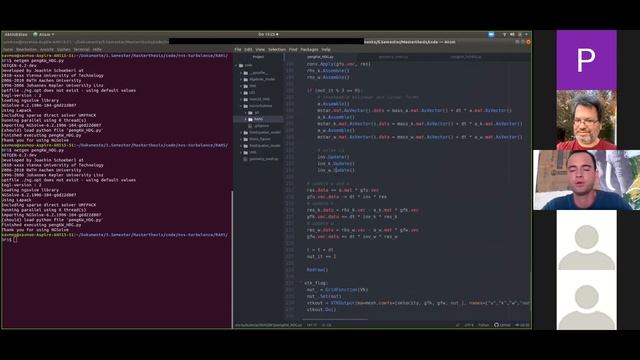
Task: Click the file path in Atom status bar
Action: [268, 325]
